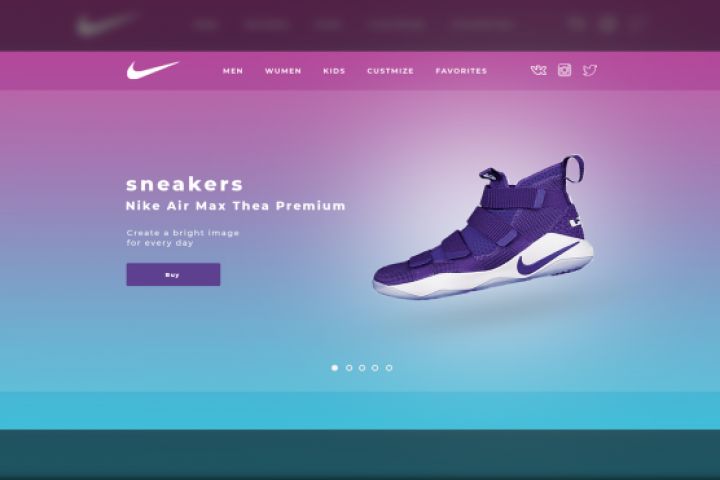Open the Twitter bird icon
Screen dimensions: 720x480
590,70
